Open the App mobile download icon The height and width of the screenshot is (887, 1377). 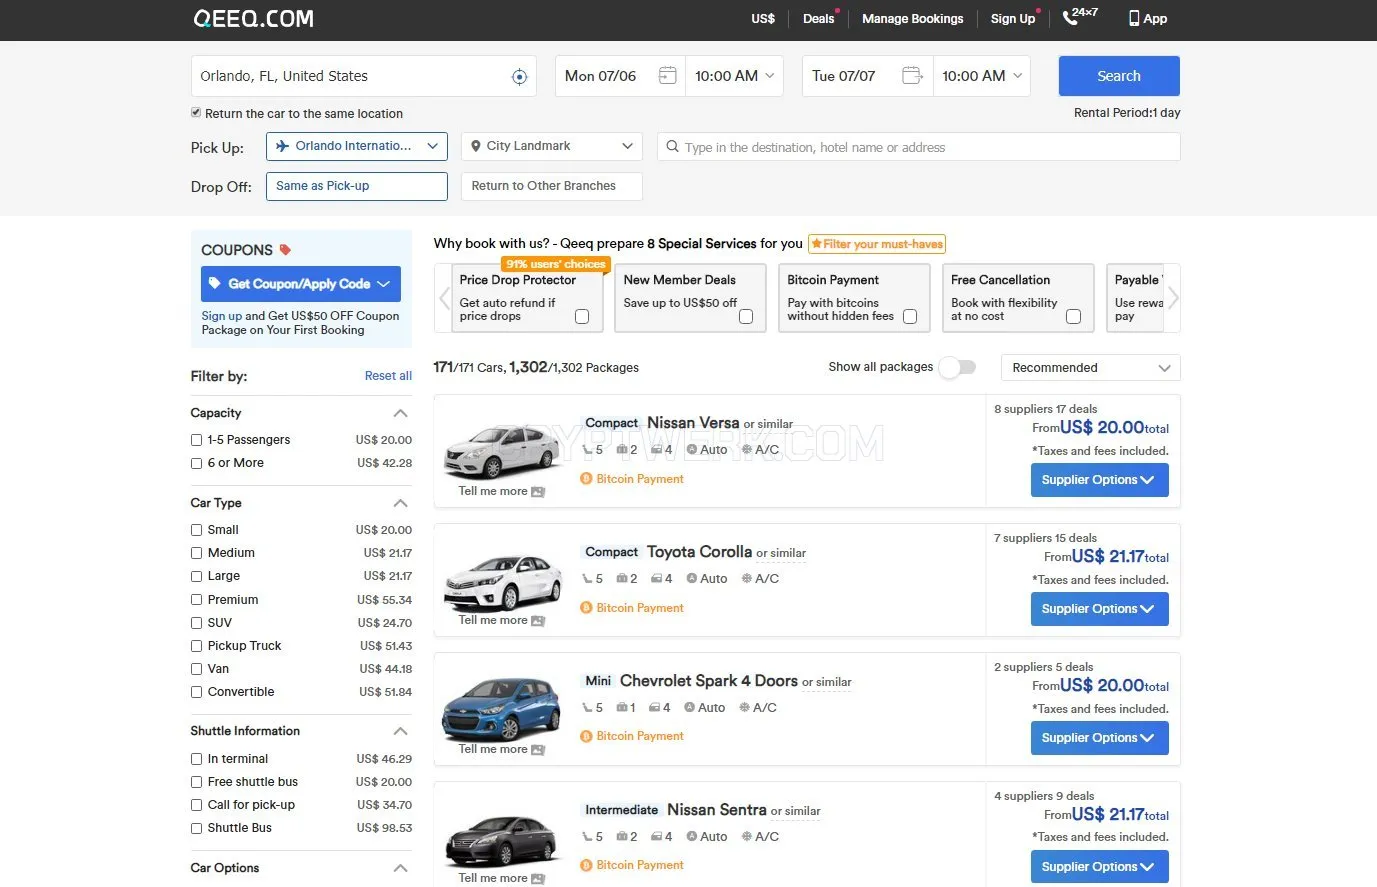(x=1134, y=18)
